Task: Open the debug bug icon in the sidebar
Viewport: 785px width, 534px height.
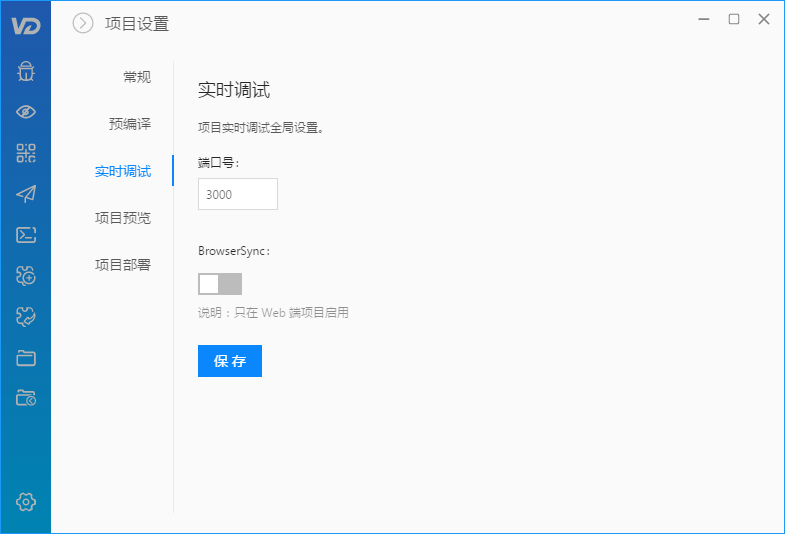Action: tap(26, 71)
